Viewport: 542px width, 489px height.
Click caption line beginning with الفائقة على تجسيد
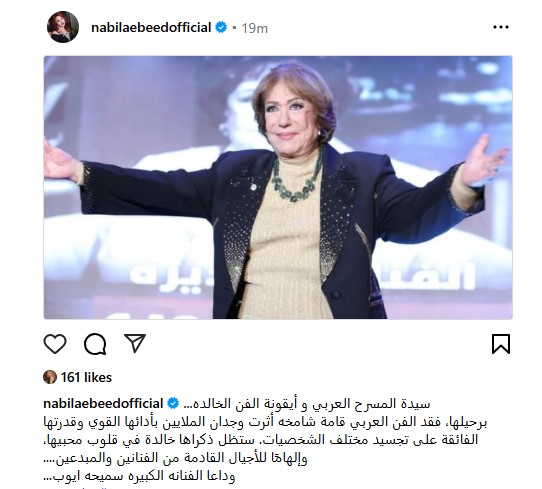pos(261,440)
